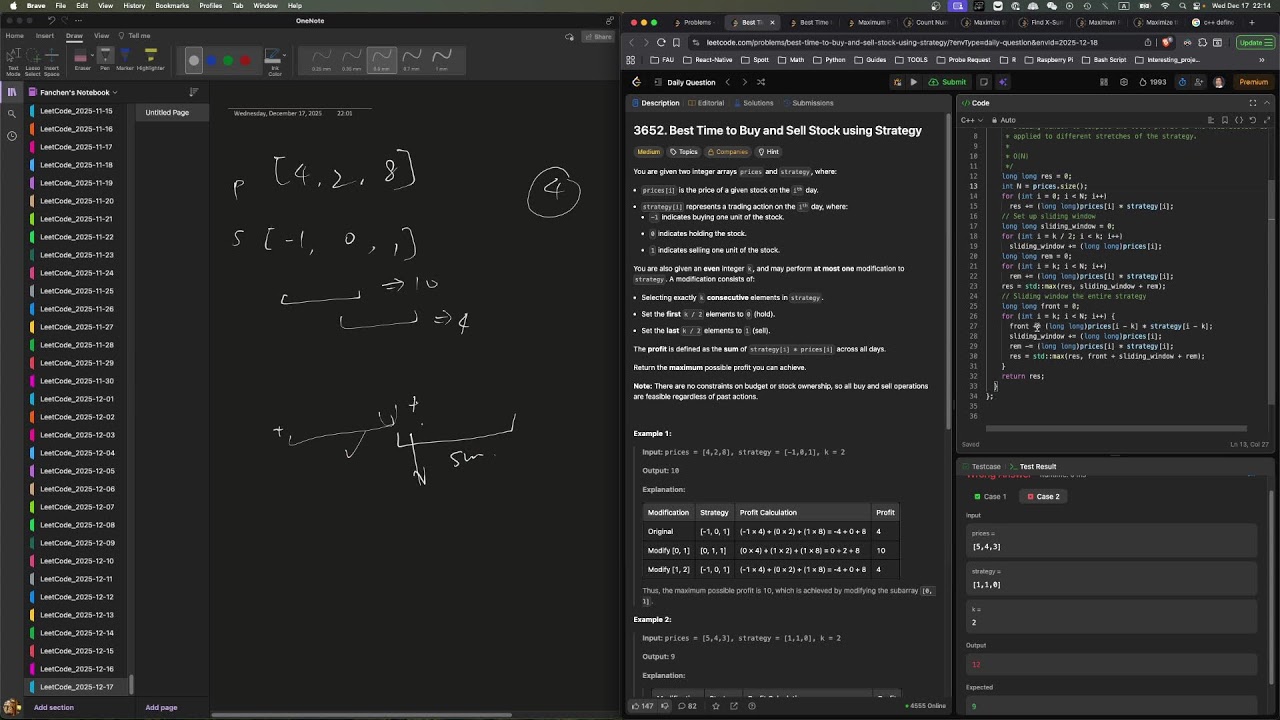The height and width of the screenshot is (720, 1280).
Task: Open the timer stopwatch icon
Action: tap(1182, 82)
